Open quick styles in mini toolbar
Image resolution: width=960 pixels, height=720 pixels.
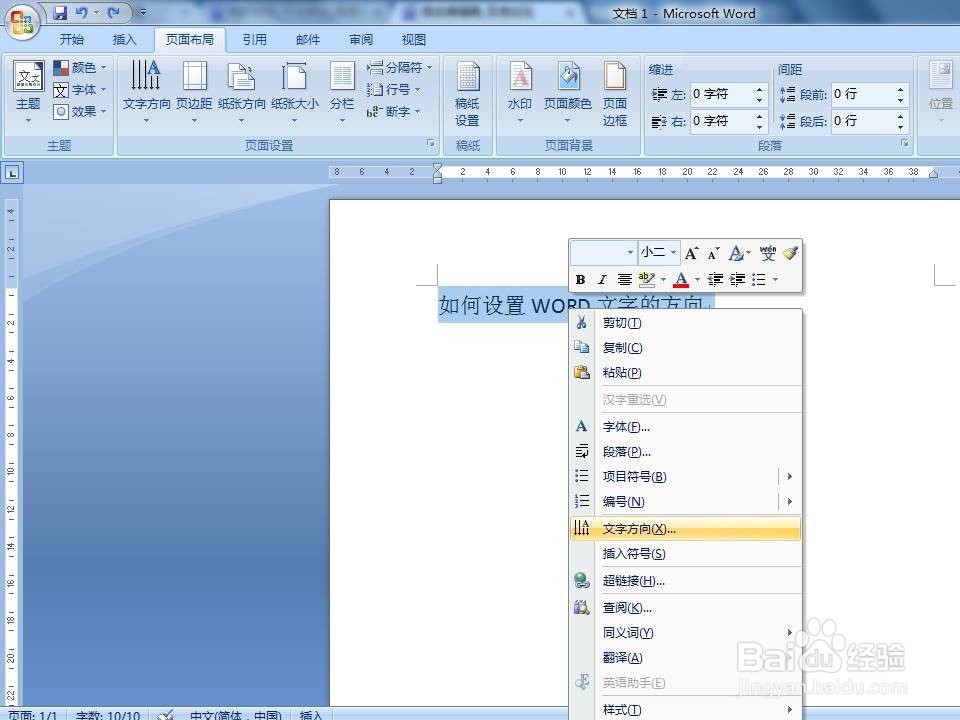(x=739, y=253)
